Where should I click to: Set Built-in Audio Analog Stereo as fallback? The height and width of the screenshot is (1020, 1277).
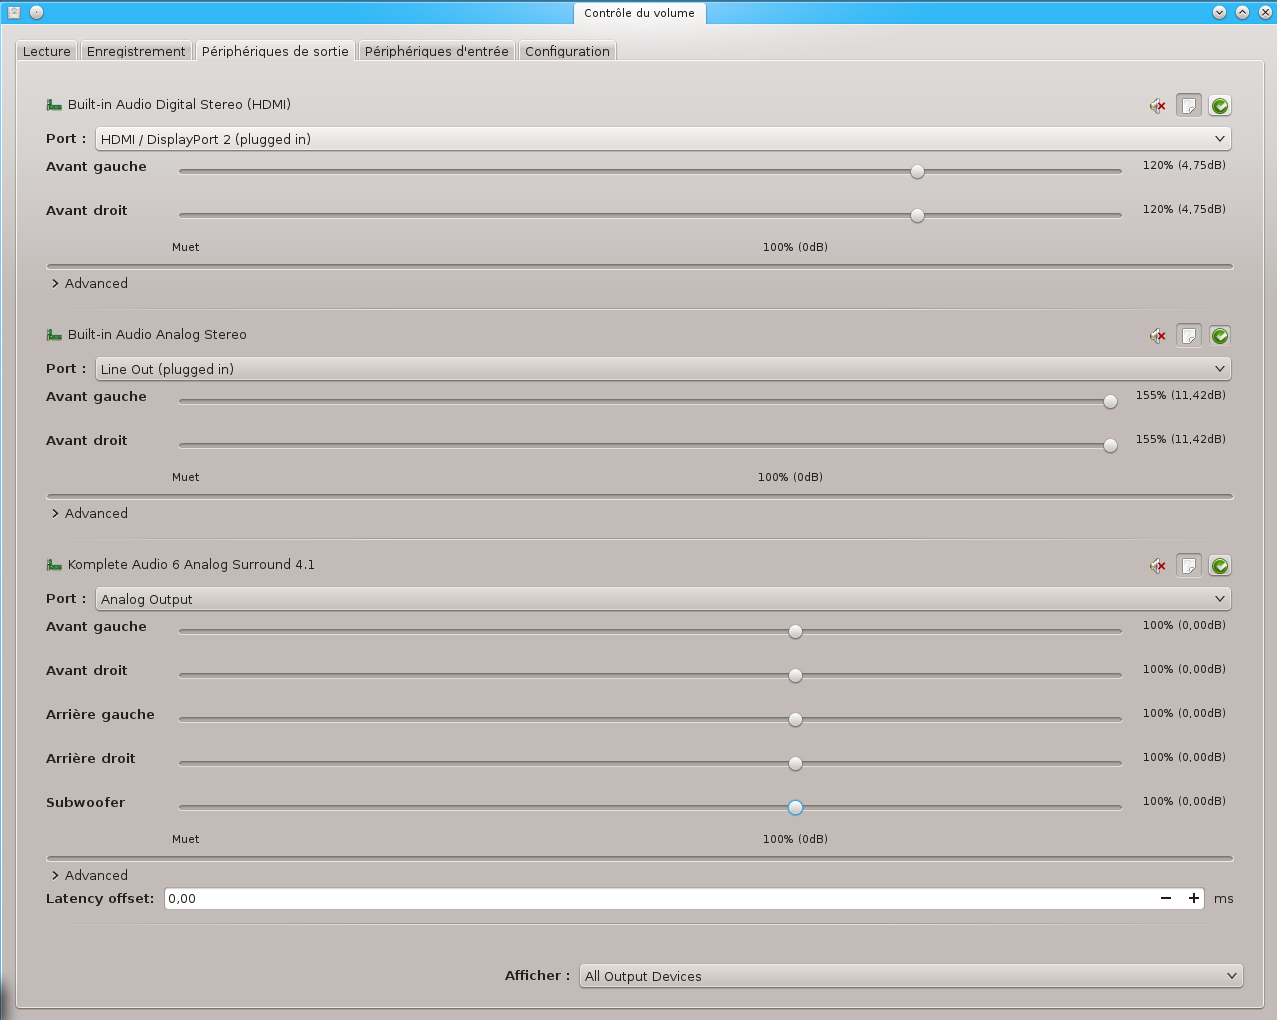click(x=1220, y=335)
